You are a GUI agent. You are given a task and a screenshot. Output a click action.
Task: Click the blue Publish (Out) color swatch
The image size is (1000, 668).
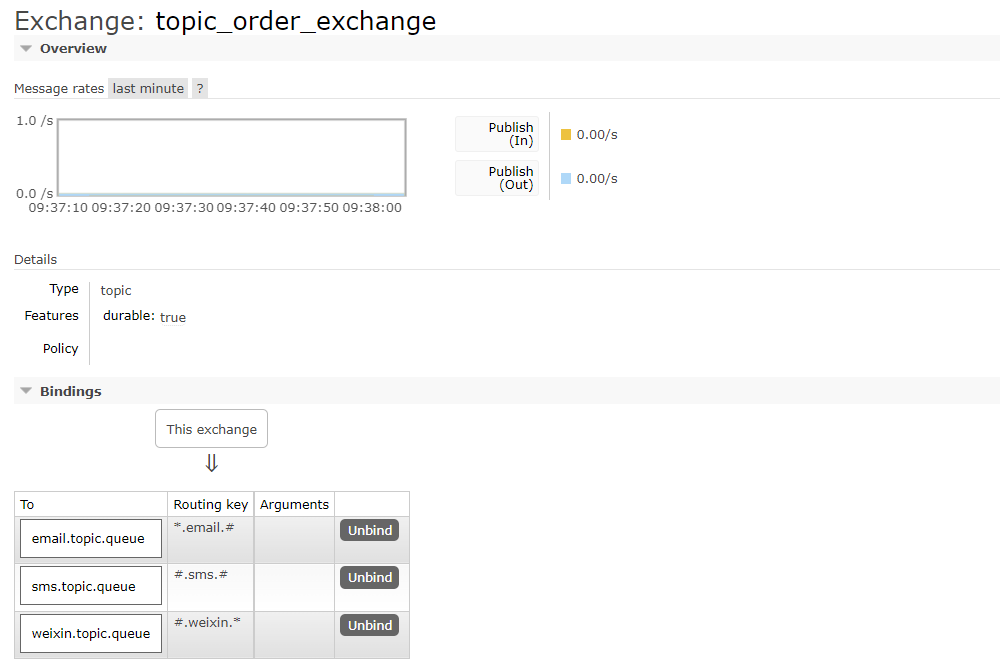tap(566, 178)
